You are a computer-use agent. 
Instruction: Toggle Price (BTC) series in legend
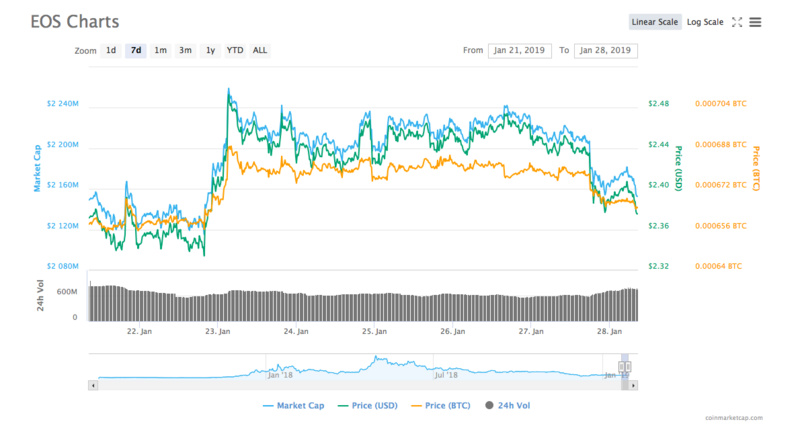tap(440, 406)
